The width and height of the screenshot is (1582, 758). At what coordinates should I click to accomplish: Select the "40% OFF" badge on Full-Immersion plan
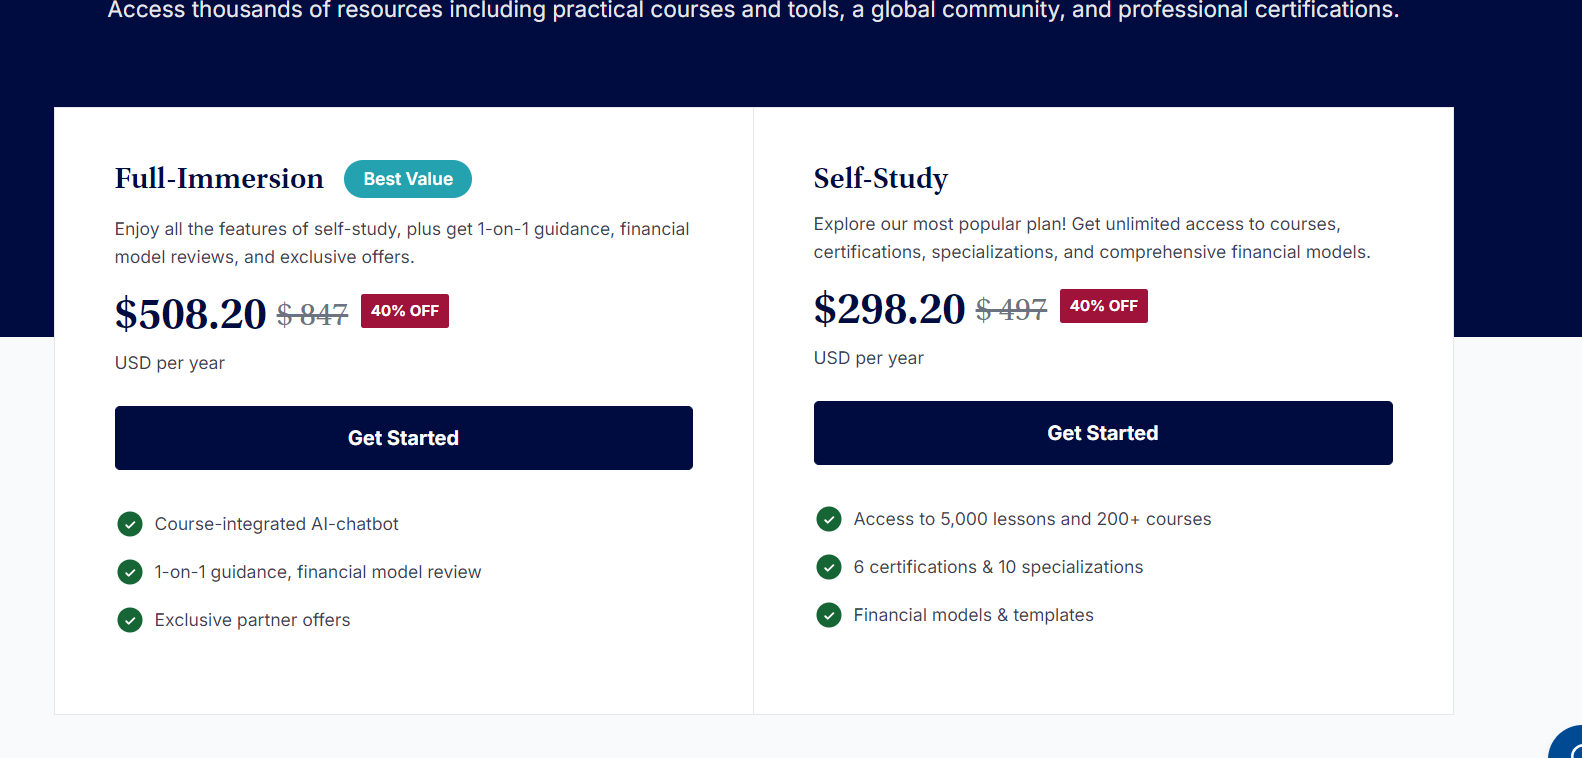click(404, 311)
